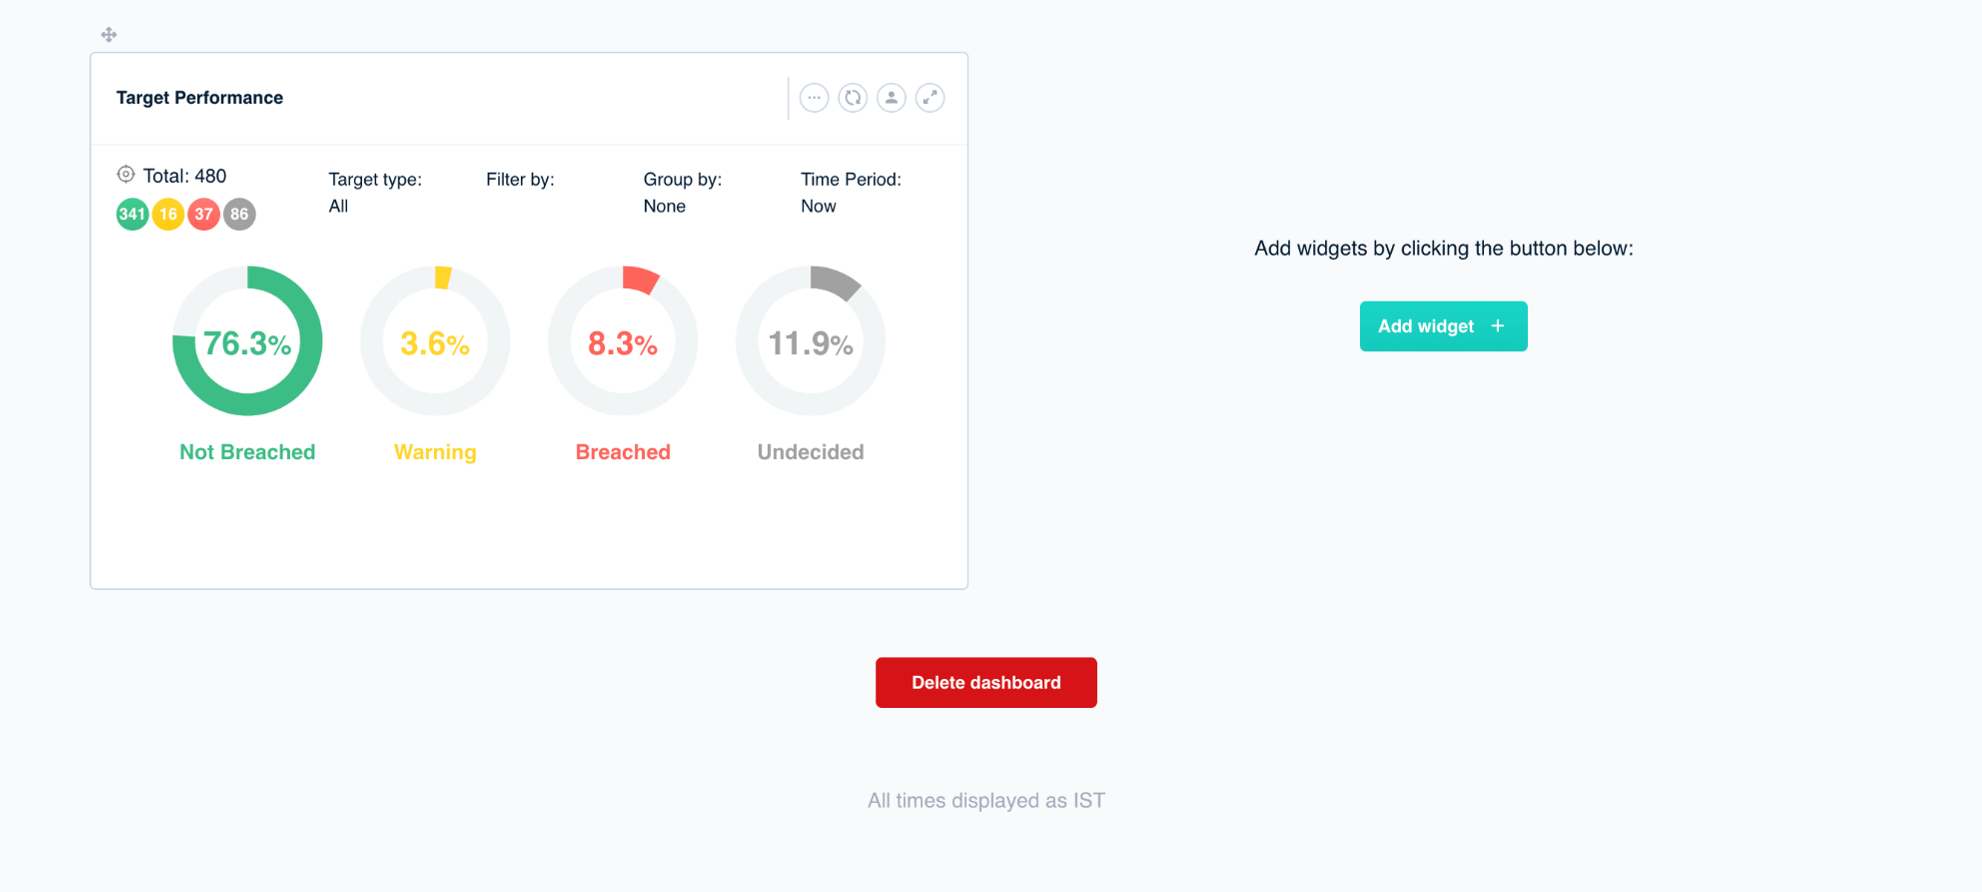Image resolution: width=1982 pixels, height=892 pixels.
Task: Open the widget more options ellipsis icon
Action: (814, 98)
